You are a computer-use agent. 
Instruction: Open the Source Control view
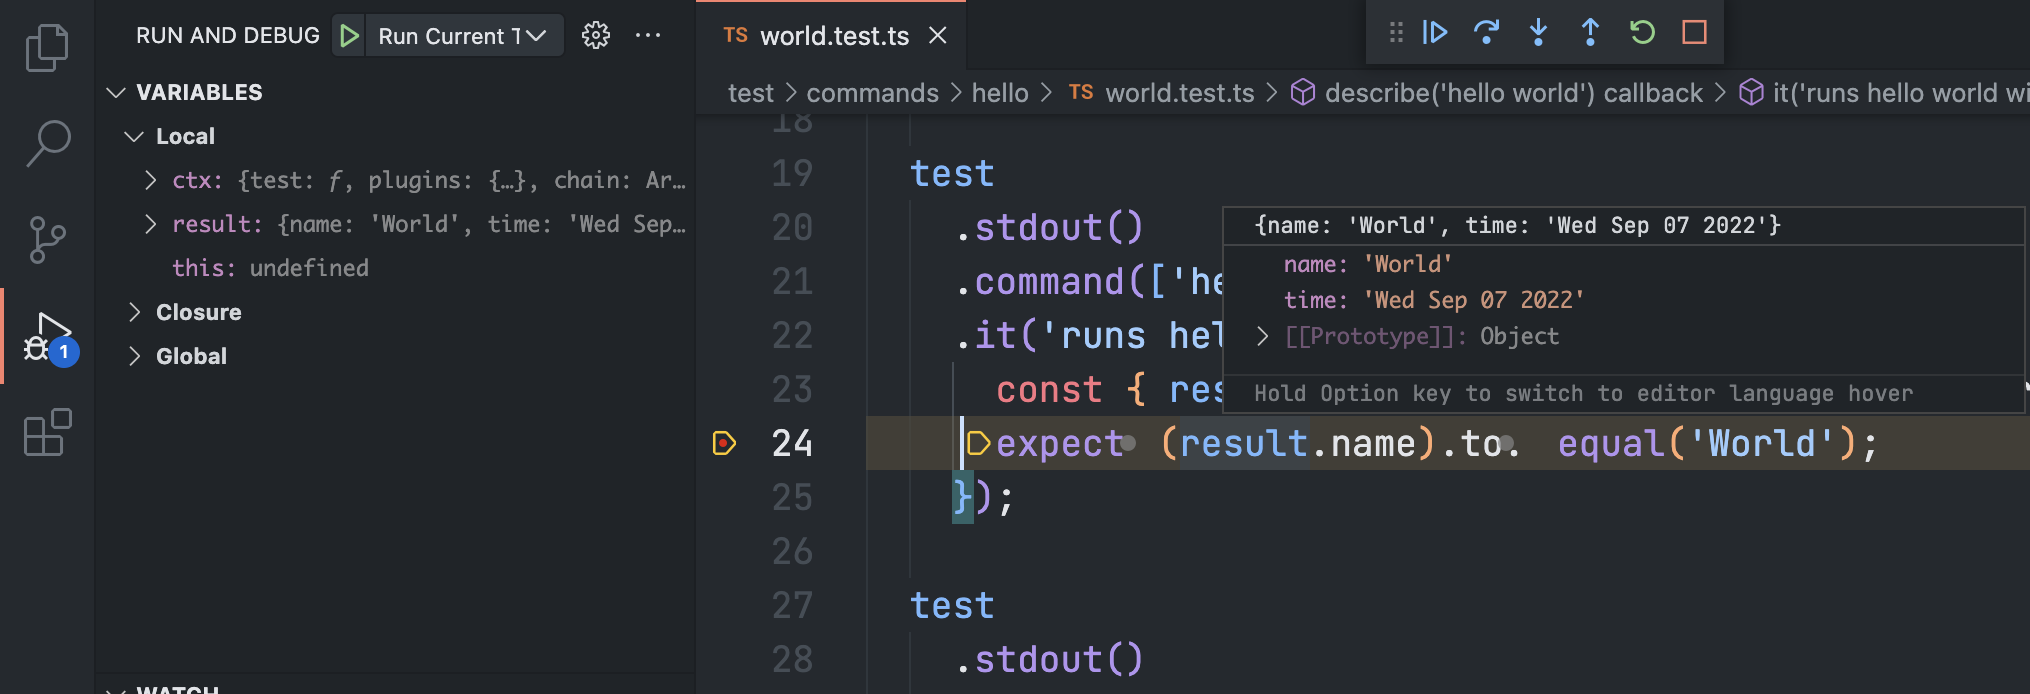47,240
